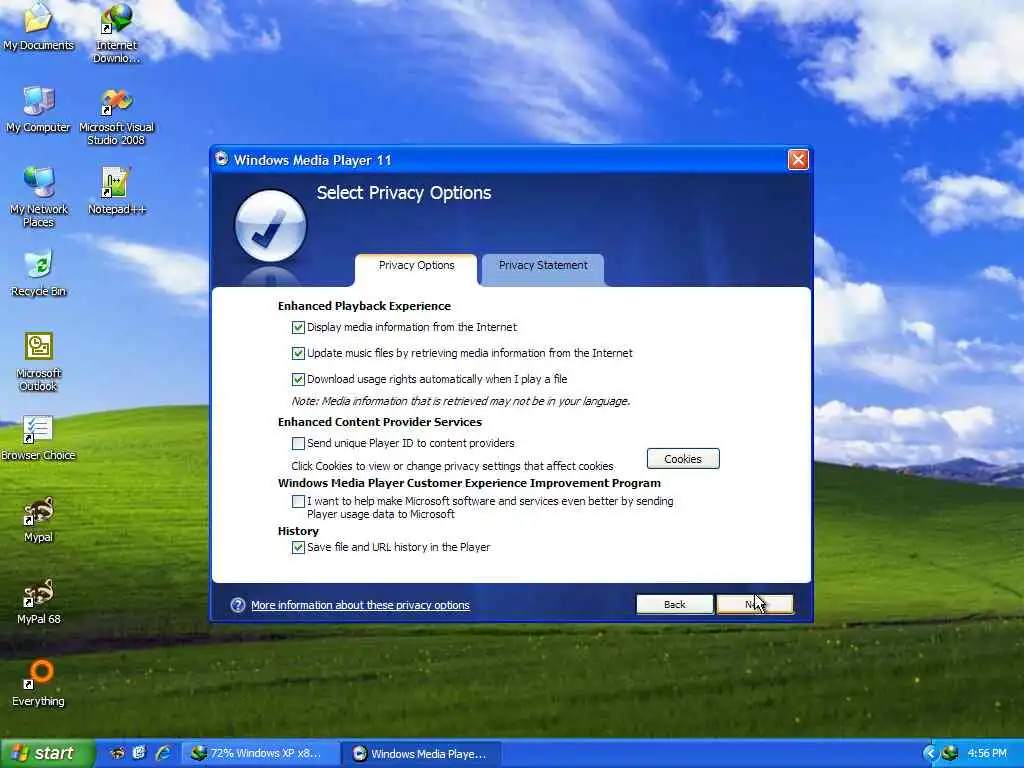The width and height of the screenshot is (1024, 768).
Task: Select the Internet Download Manager desktop shortcut
Action: (116, 33)
